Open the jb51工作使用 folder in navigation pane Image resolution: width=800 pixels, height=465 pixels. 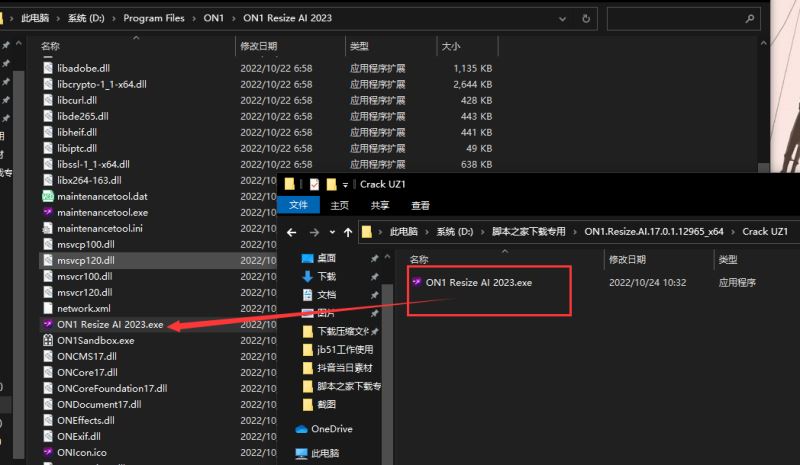point(338,350)
